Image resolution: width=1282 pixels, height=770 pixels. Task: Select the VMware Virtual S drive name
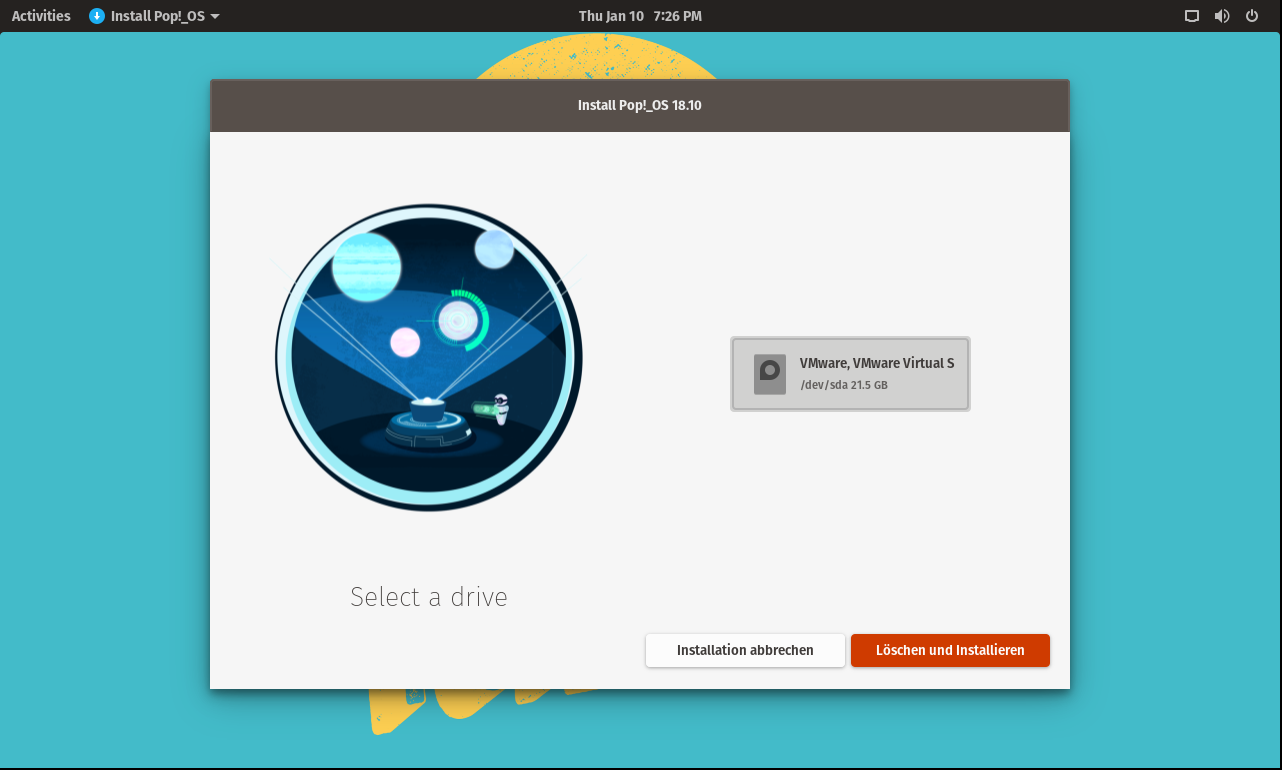click(x=876, y=363)
